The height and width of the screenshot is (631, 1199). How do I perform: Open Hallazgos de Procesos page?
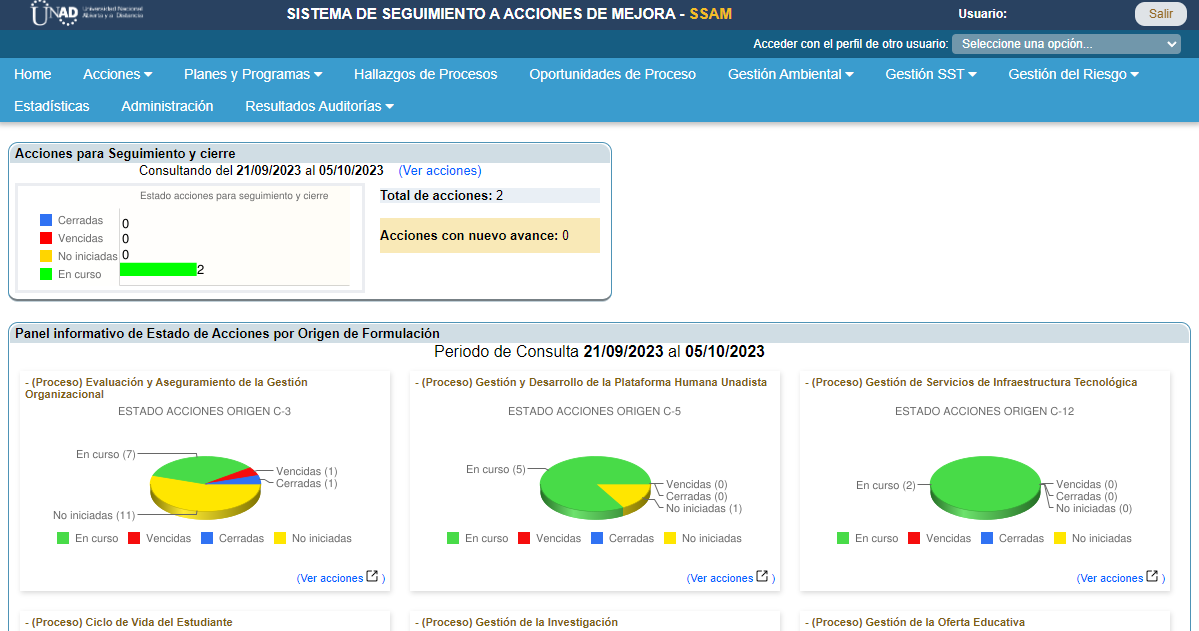tap(425, 74)
